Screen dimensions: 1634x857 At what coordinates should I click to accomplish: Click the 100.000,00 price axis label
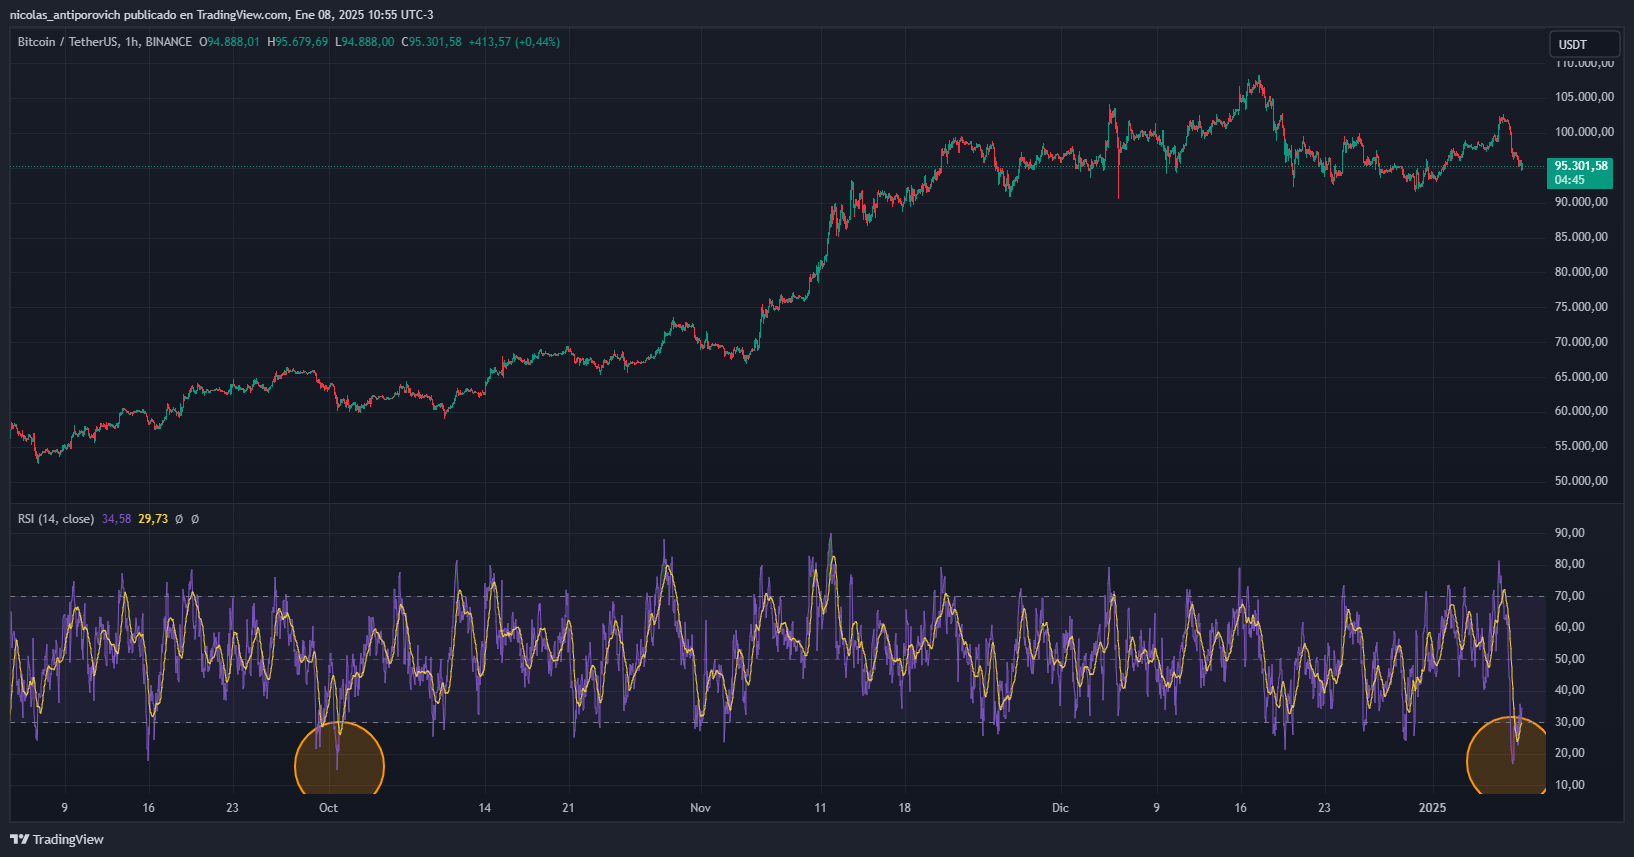click(x=1583, y=132)
